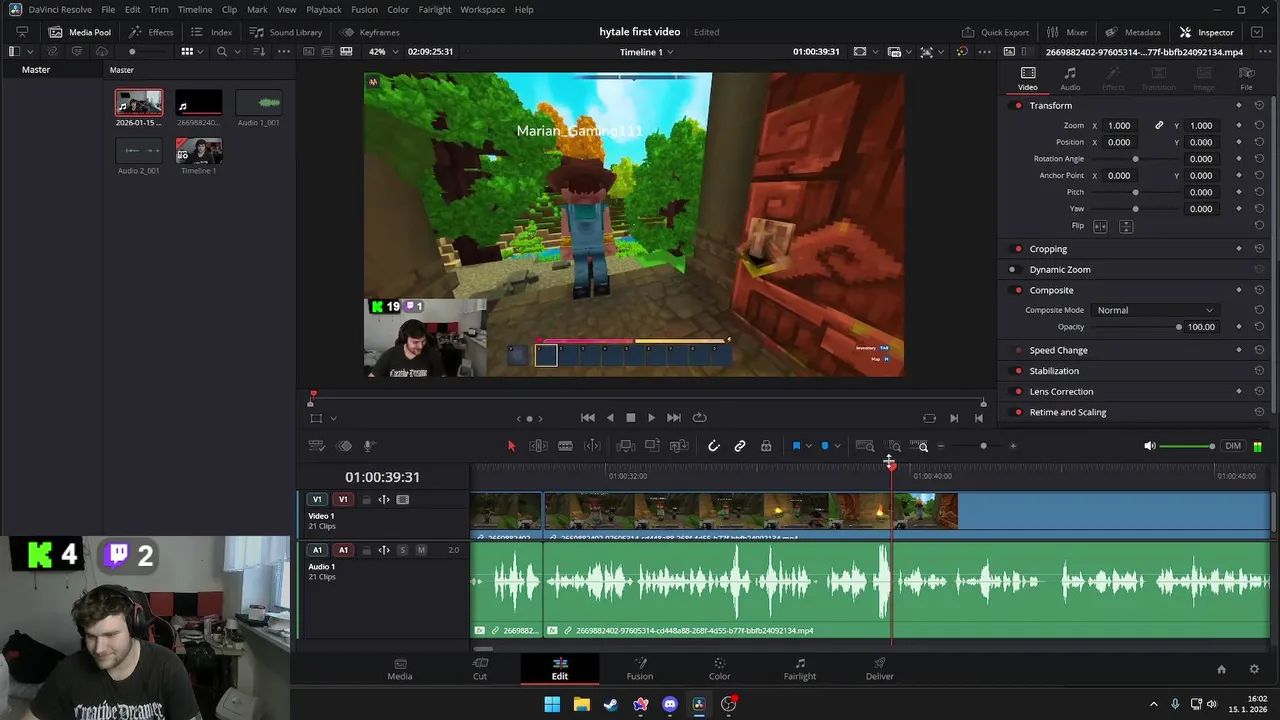Open Steam from the Windows taskbar
Image resolution: width=1280 pixels, height=720 pixels.
(610, 704)
